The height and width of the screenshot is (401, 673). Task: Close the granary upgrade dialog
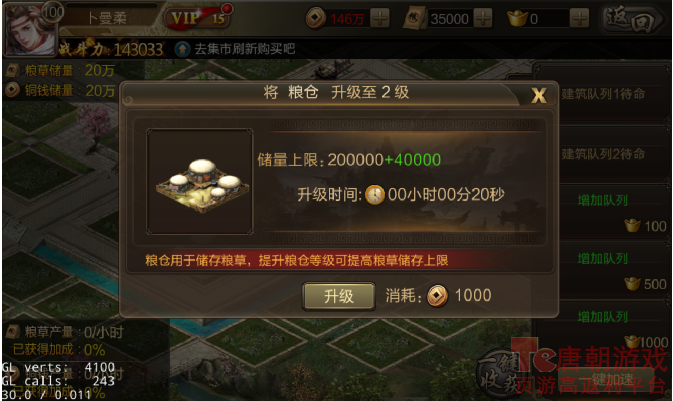point(539,95)
